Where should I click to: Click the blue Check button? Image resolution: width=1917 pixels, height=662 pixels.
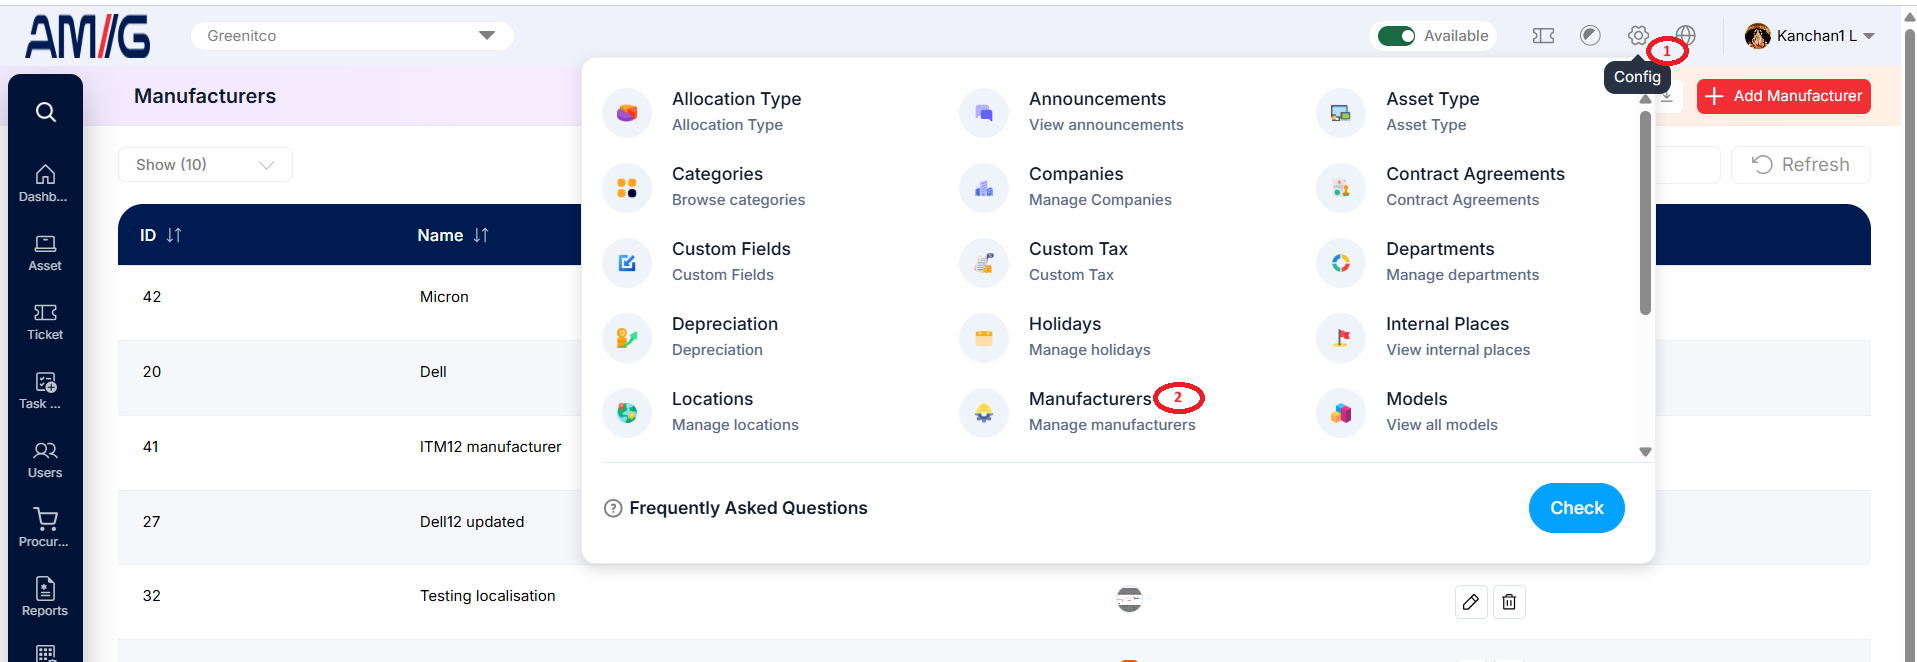pyautogui.click(x=1576, y=508)
